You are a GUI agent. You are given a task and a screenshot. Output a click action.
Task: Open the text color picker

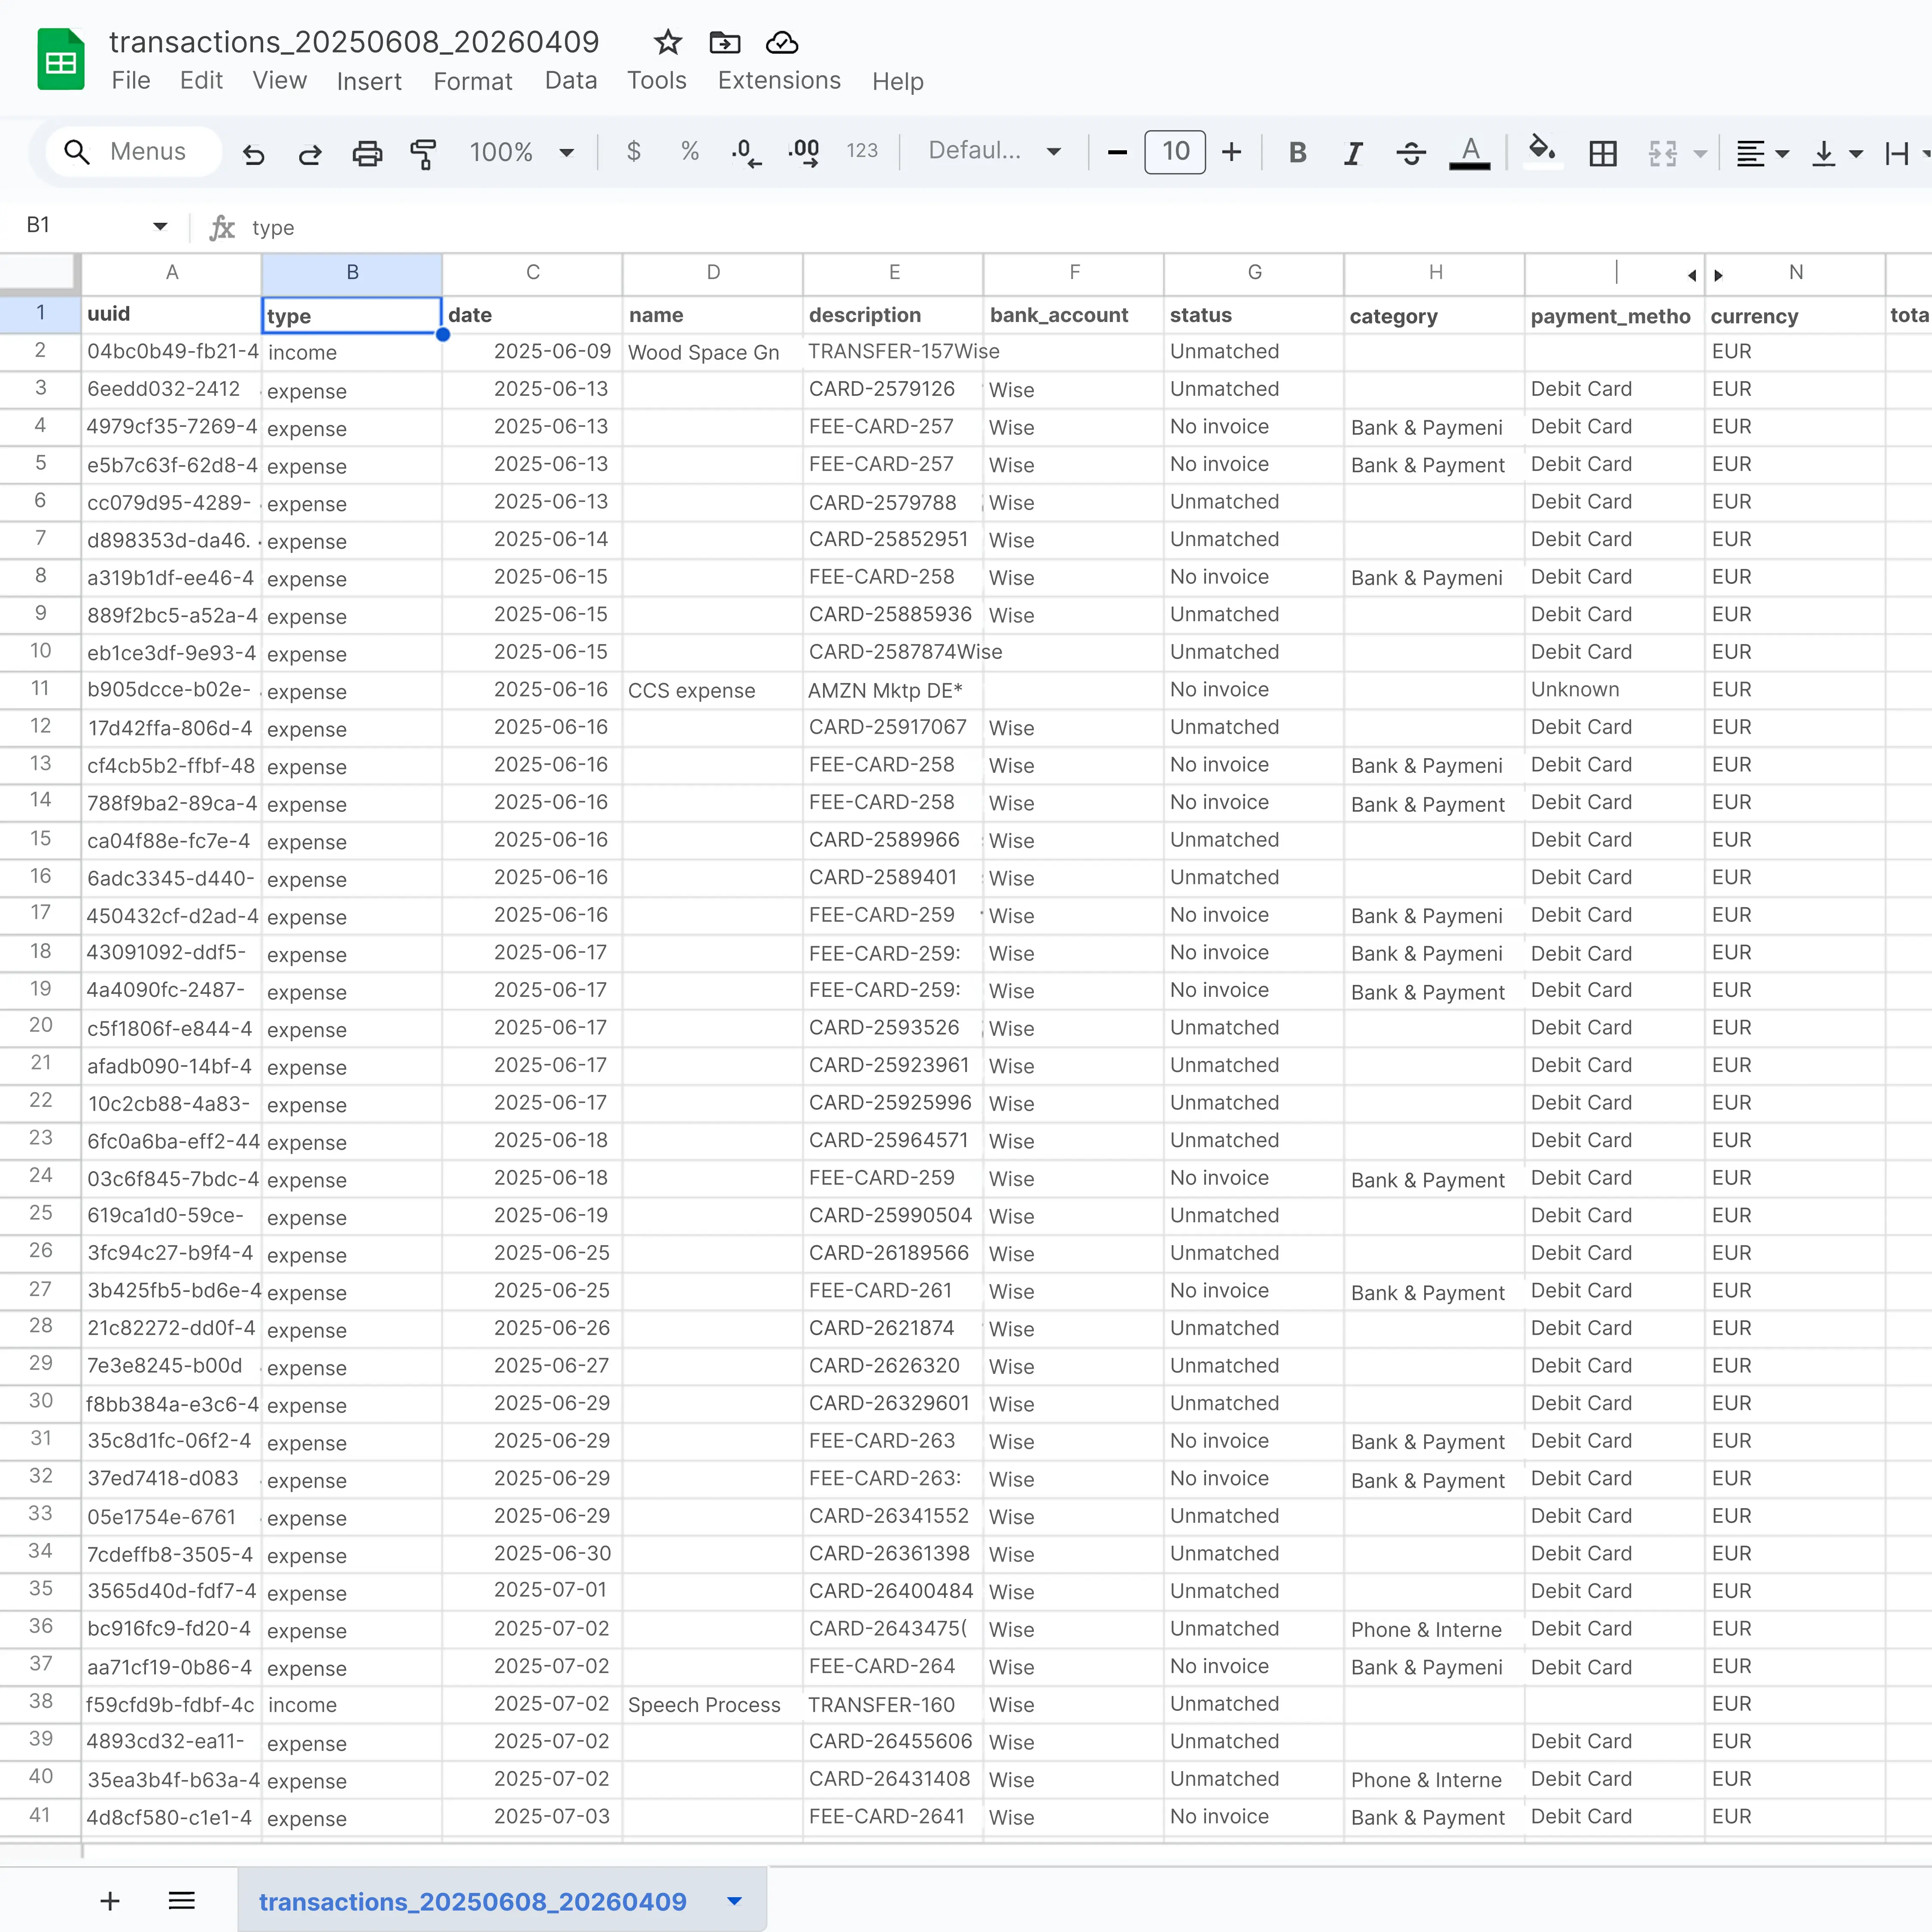pyautogui.click(x=1469, y=152)
